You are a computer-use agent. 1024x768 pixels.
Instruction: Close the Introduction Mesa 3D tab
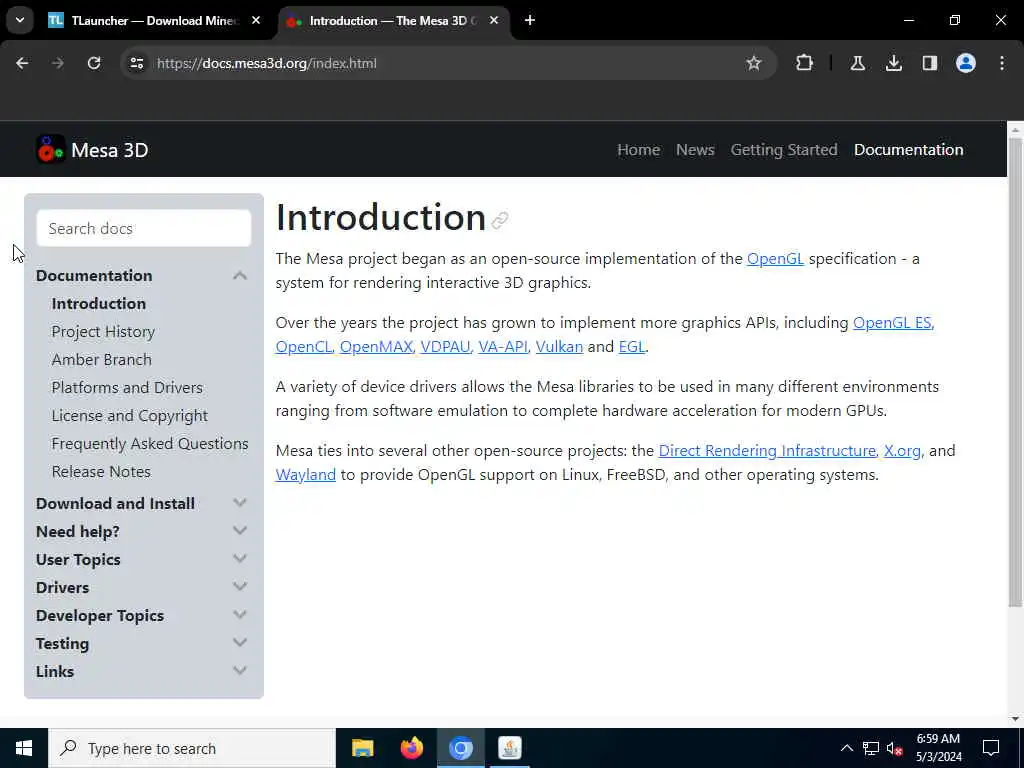494,20
